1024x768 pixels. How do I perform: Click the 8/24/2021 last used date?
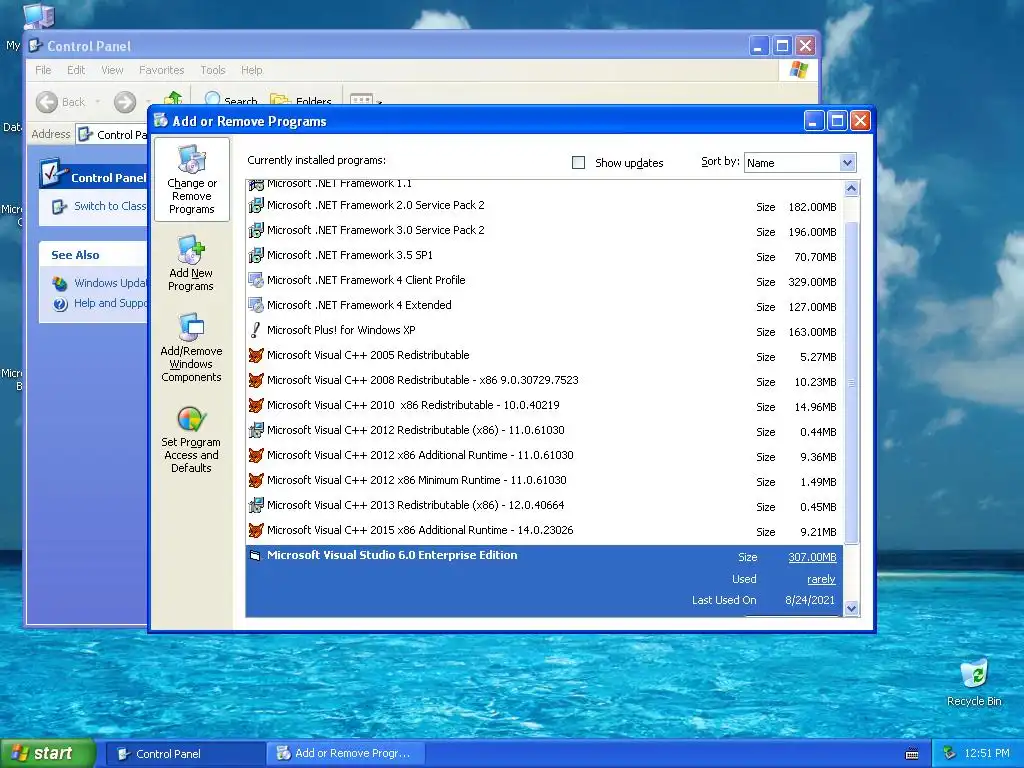point(810,600)
